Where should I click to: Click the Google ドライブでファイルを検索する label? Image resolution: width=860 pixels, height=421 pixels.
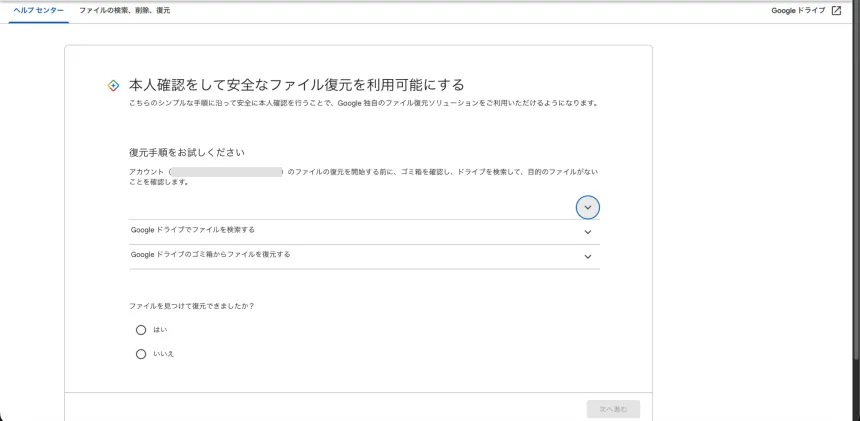point(193,230)
